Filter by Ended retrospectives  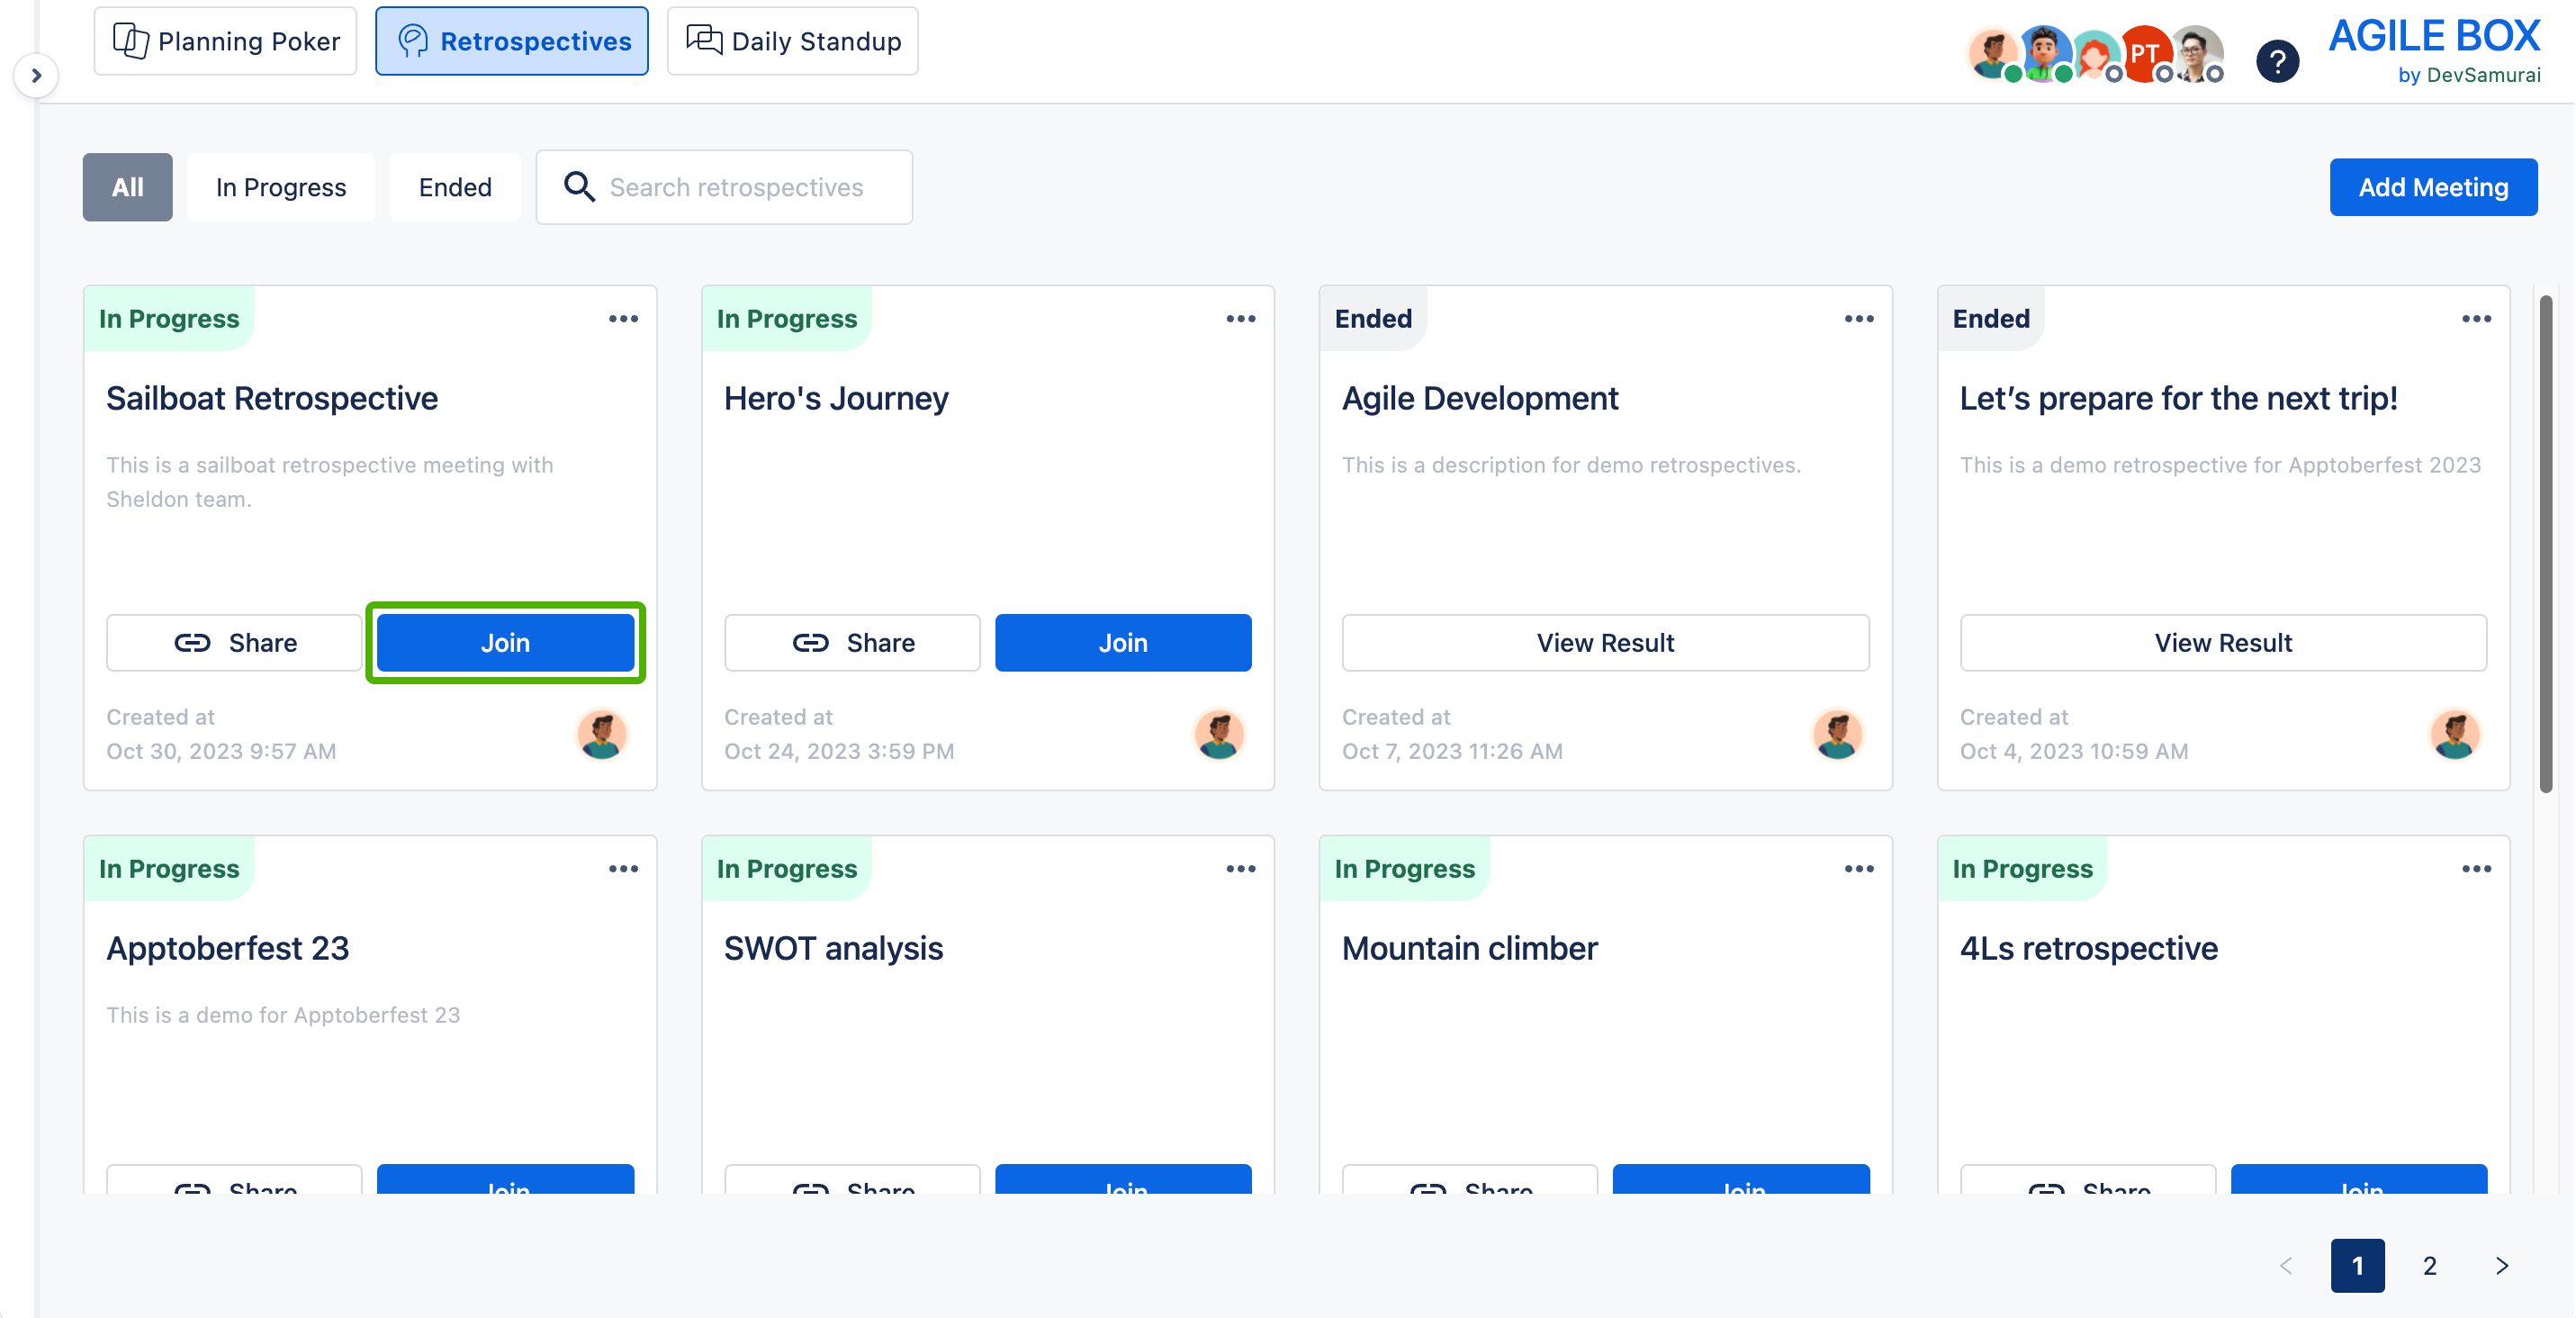pos(455,187)
